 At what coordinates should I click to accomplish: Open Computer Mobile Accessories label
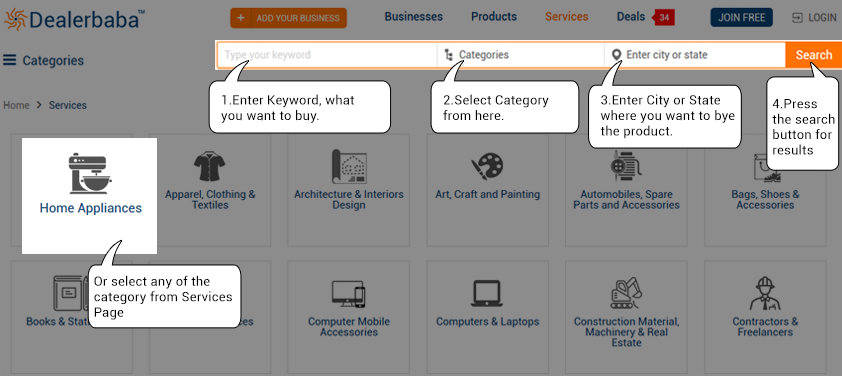point(349,327)
